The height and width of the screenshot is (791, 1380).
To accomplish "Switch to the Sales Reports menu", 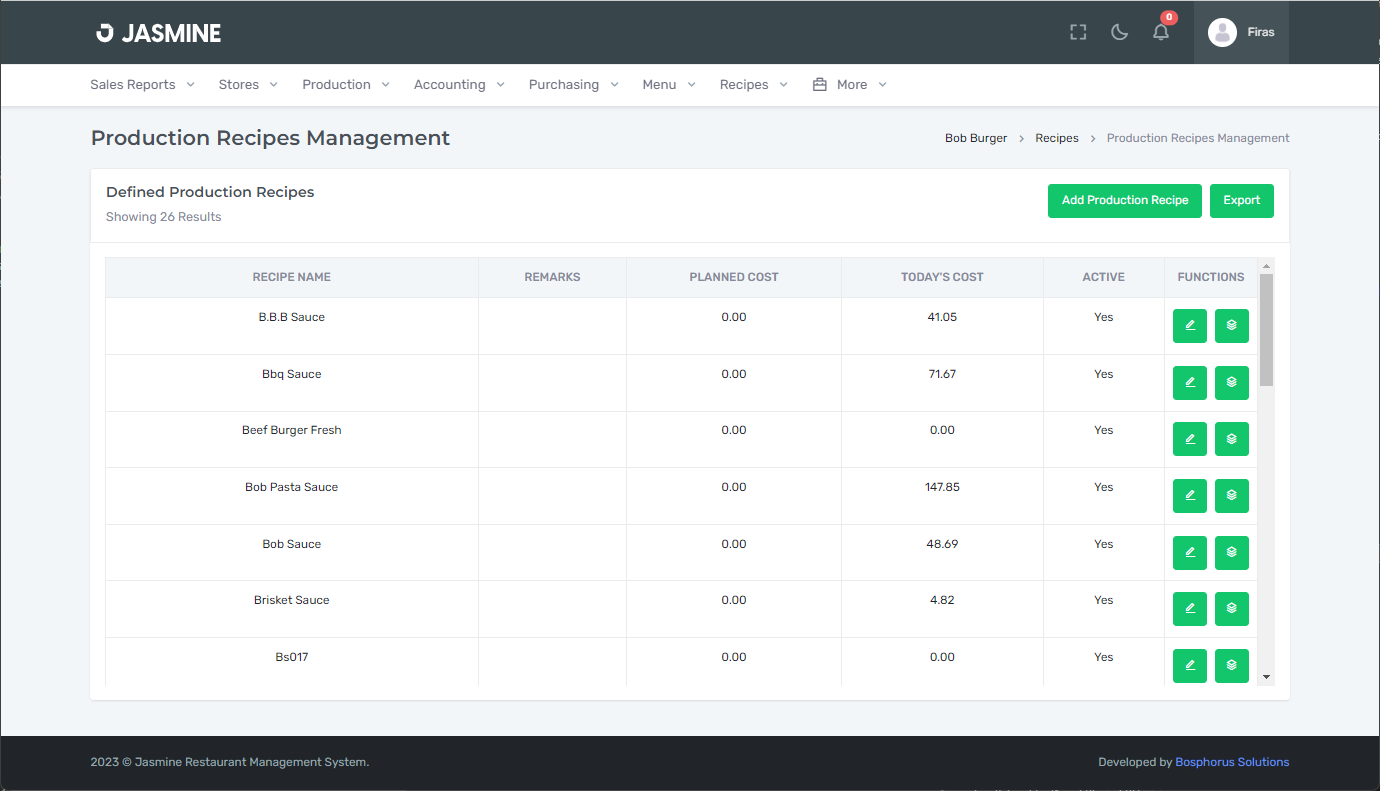I will point(134,84).
